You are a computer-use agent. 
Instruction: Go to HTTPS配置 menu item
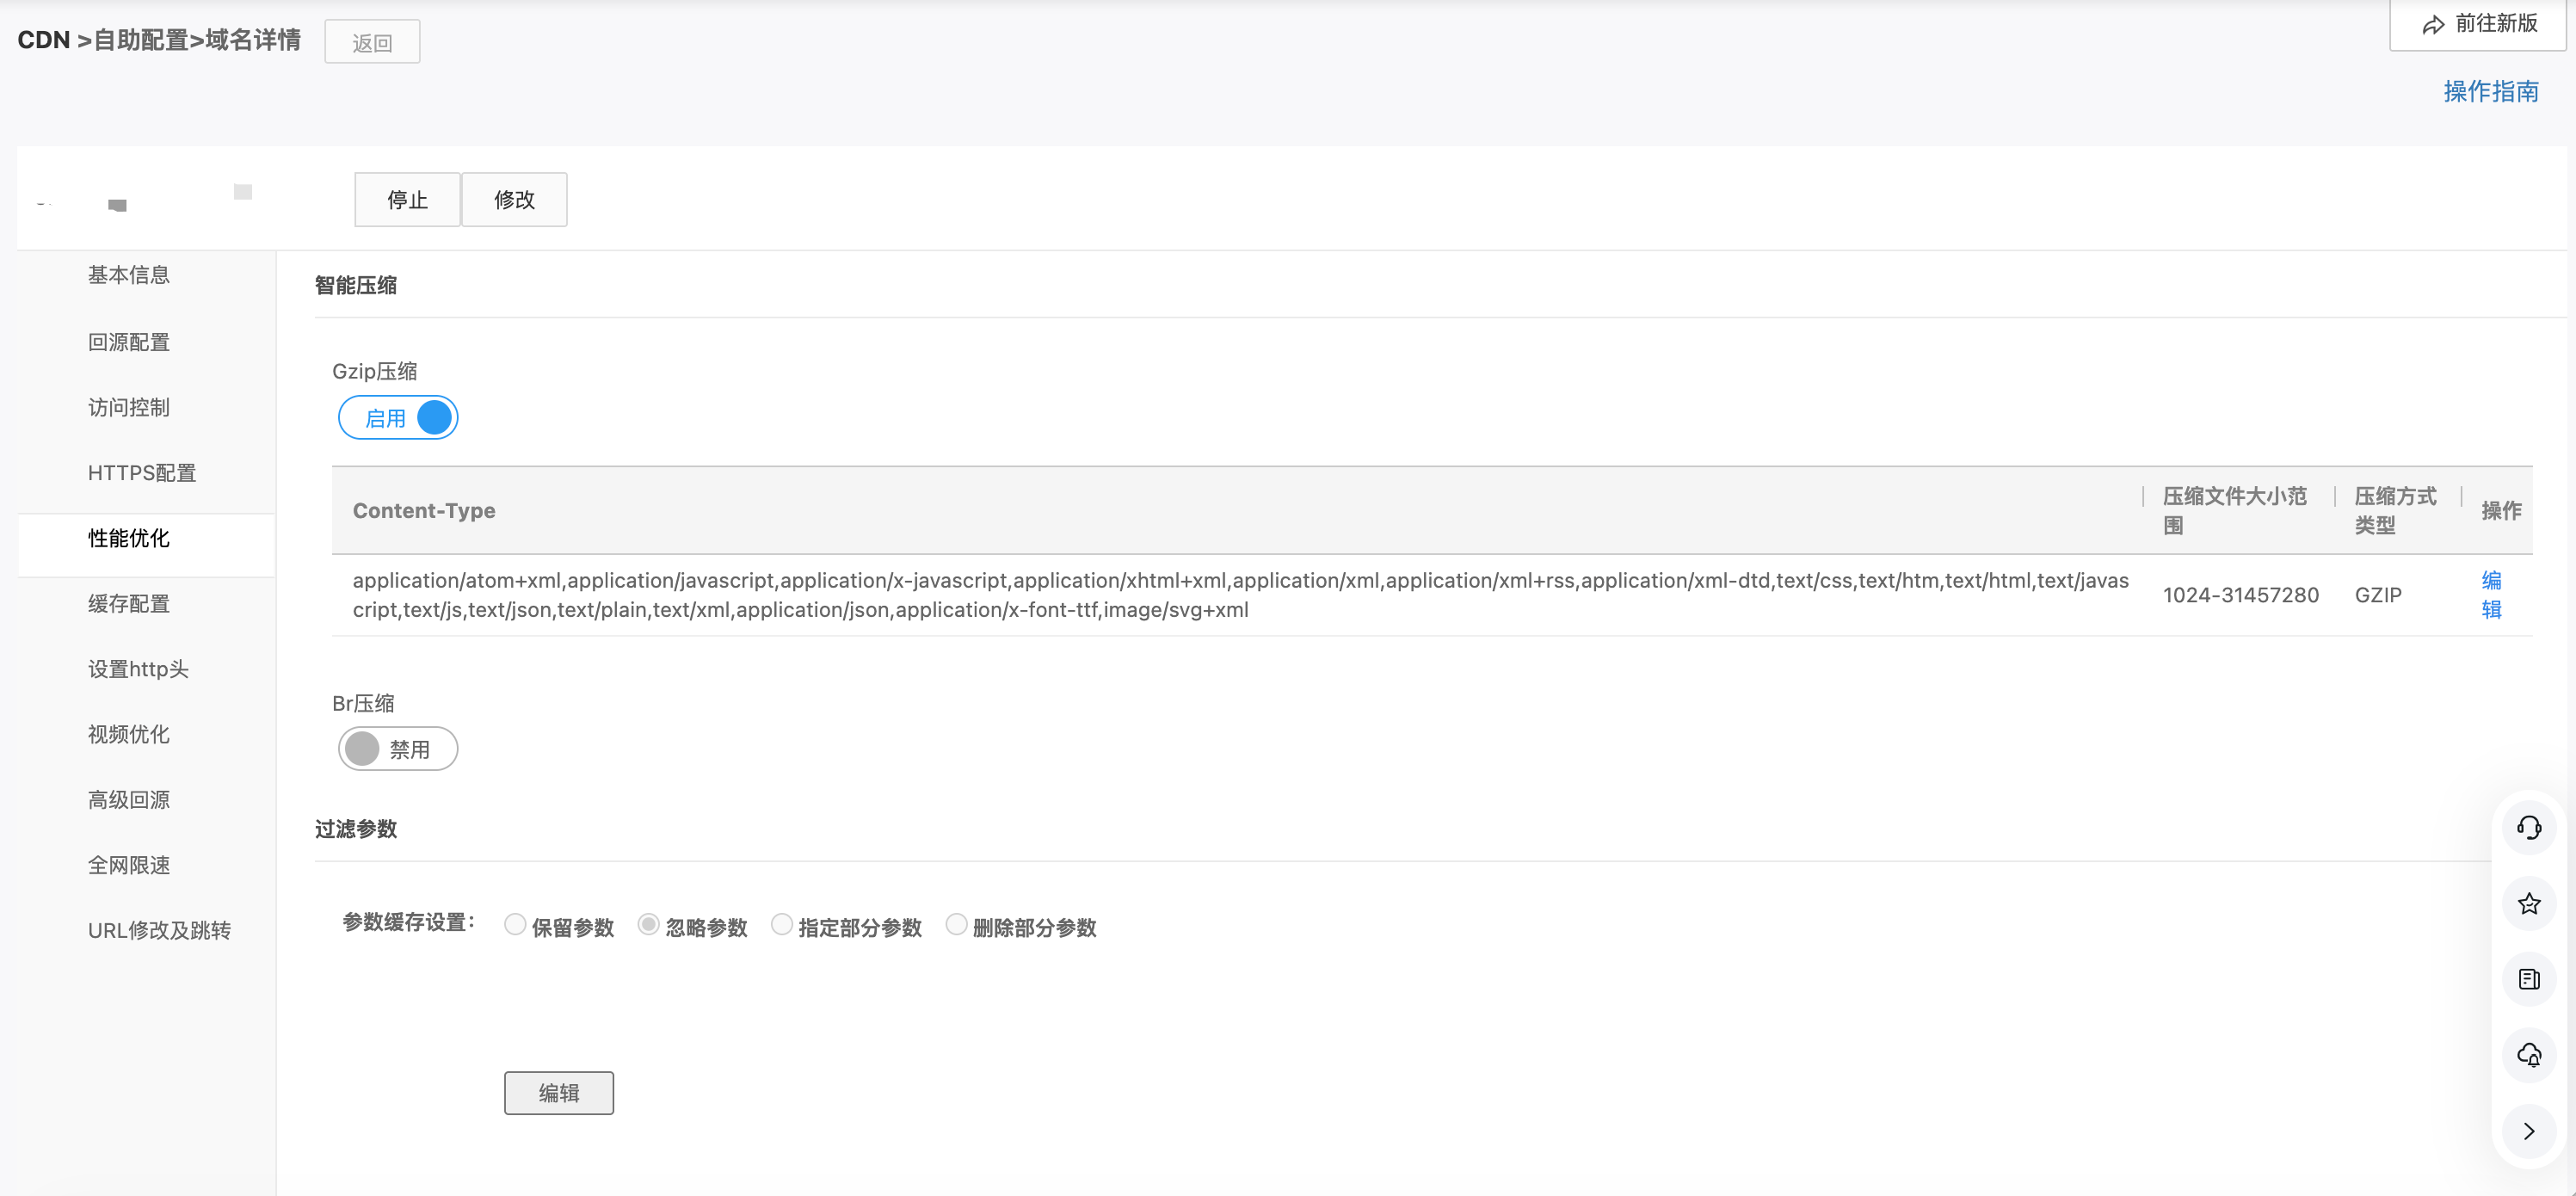[x=142, y=473]
